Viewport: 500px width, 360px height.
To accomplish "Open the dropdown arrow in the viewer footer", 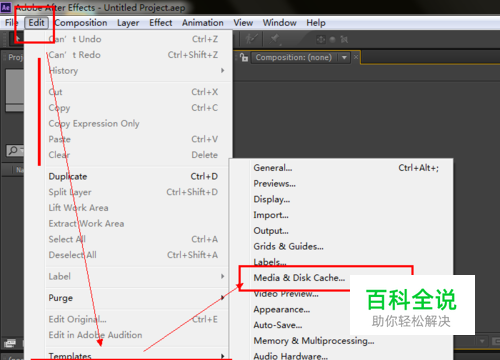I will tap(482, 341).
